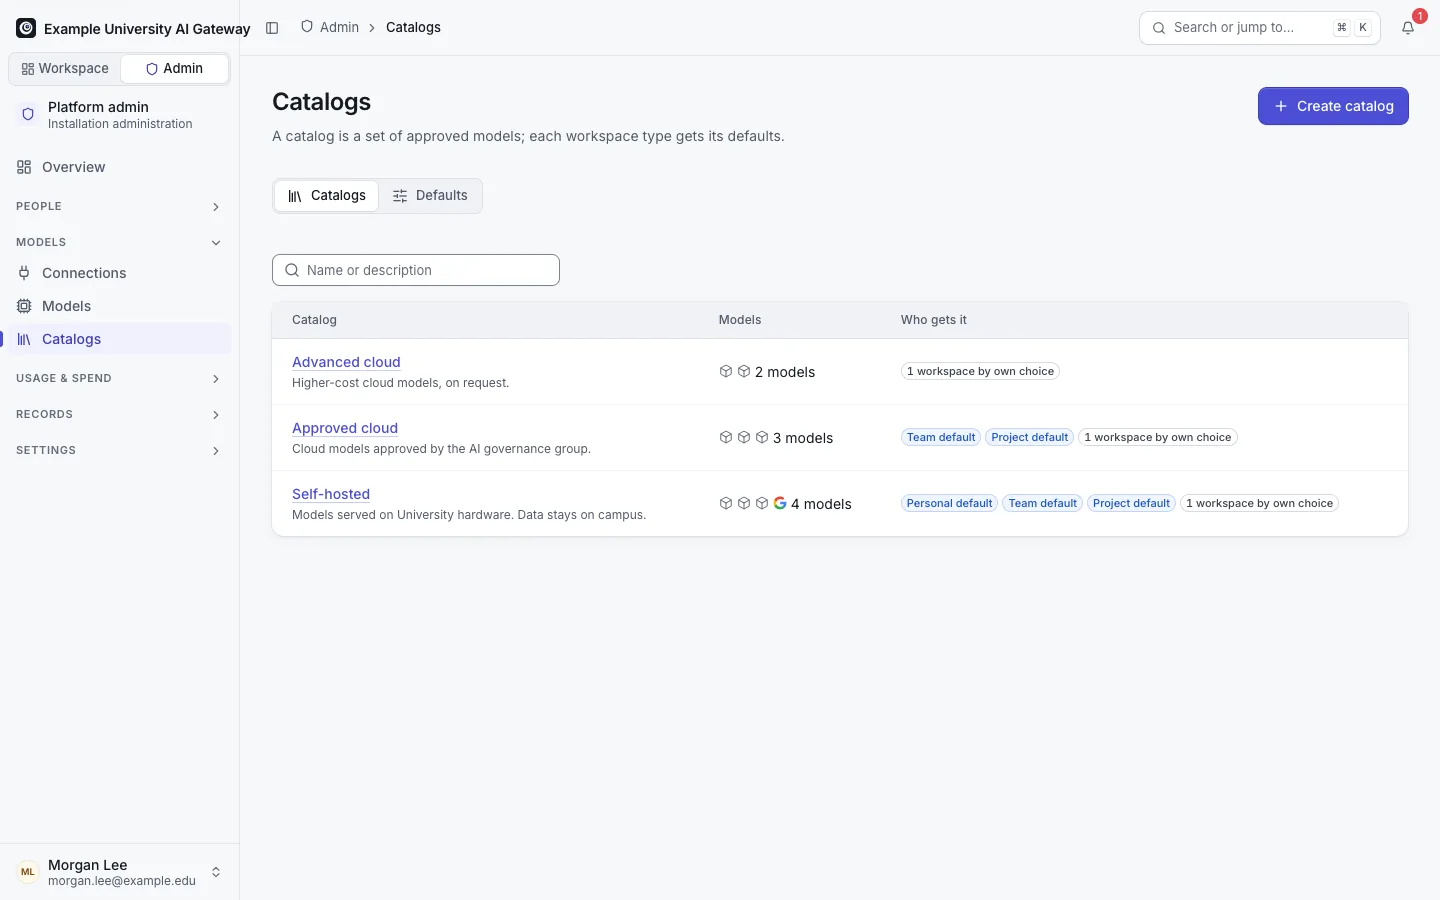Image resolution: width=1440 pixels, height=900 pixels.
Task: Click the Search or jump to box
Action: click(x=1260, y=28)
